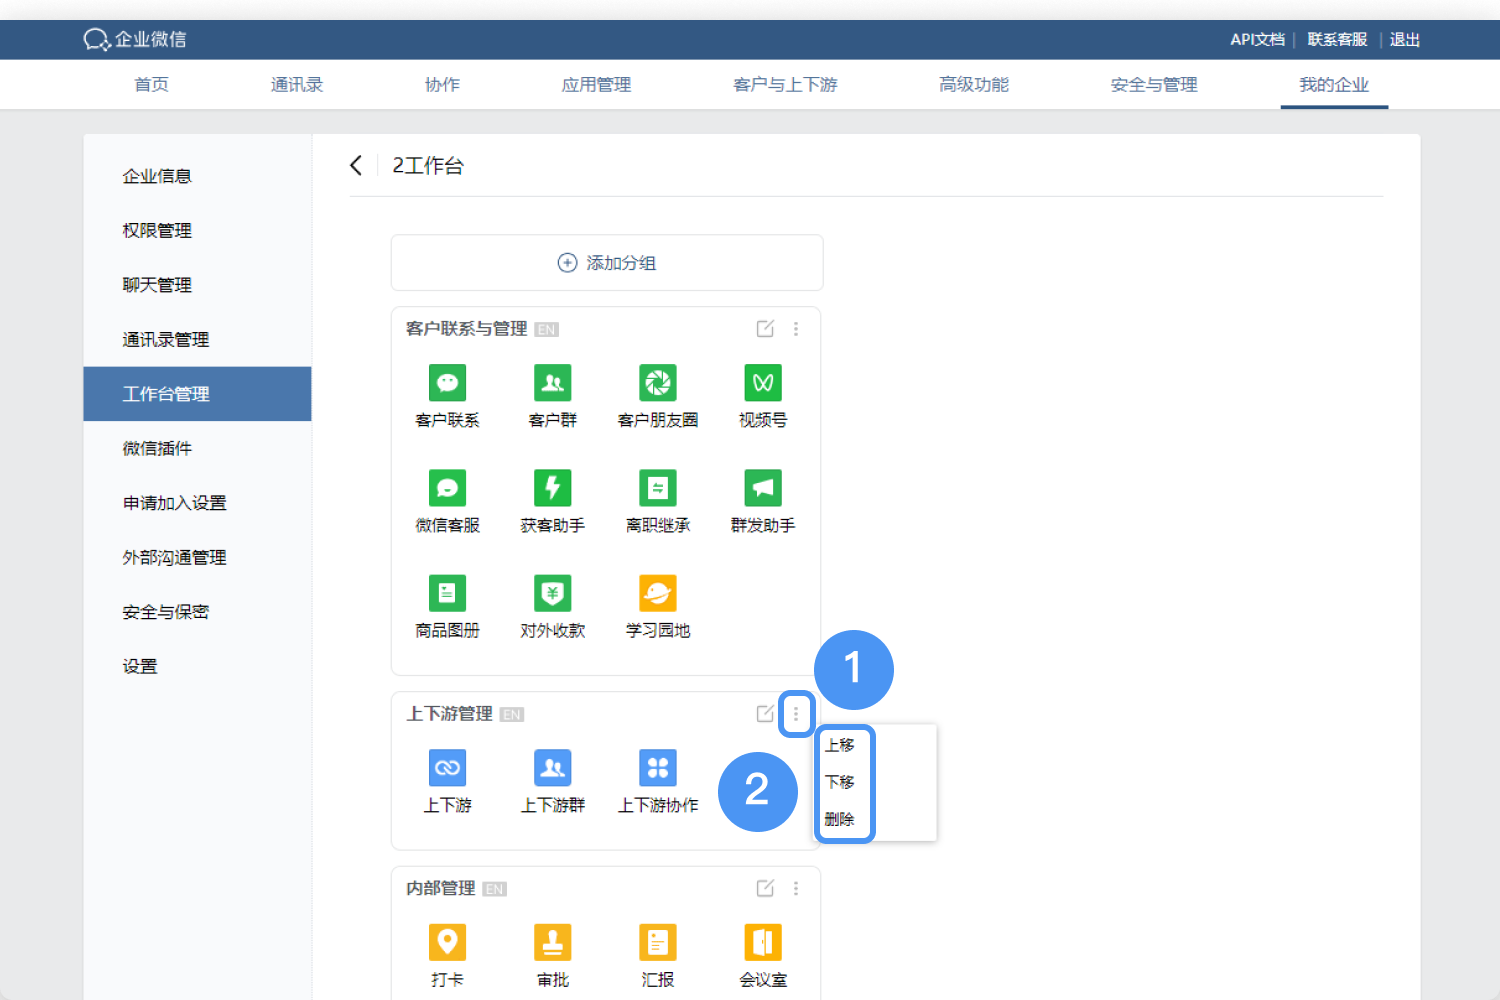Click the 对外收款 icon
The width and height of the screenshot is (1500, 1000).
pos(552,592)
